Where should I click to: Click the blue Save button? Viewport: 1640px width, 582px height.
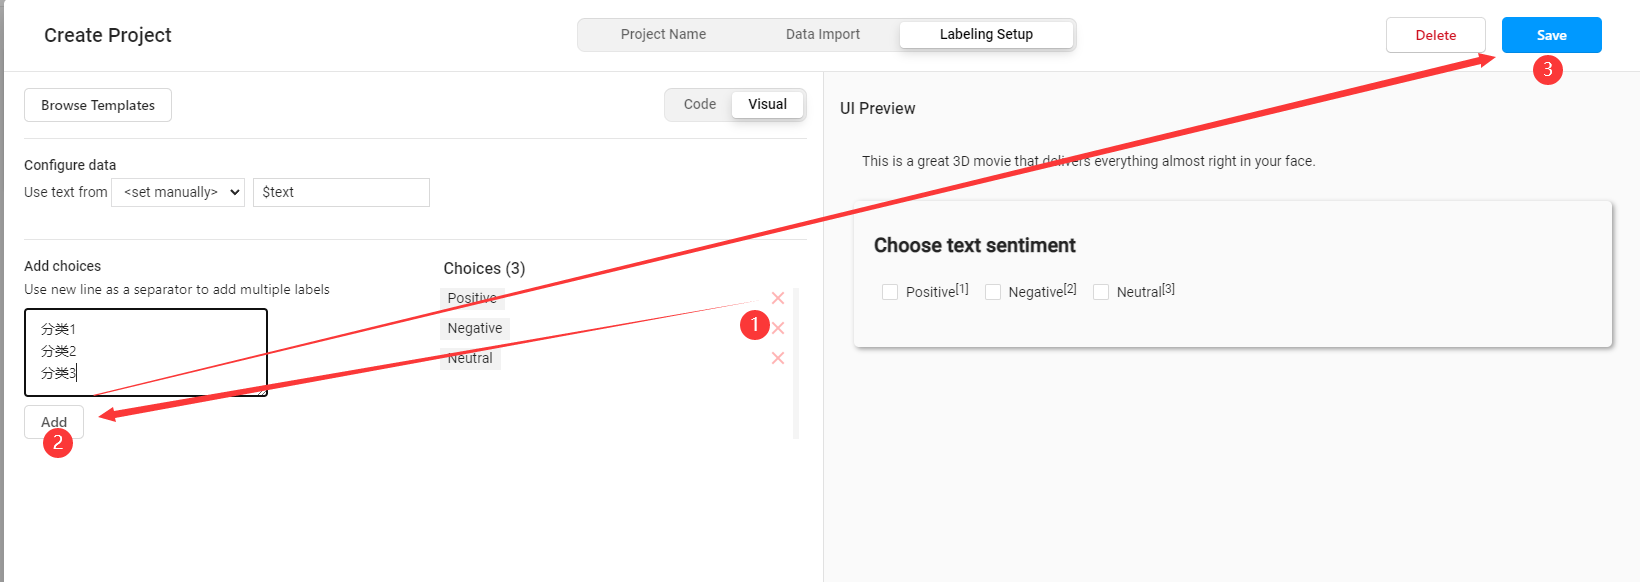tap(1551, 35)
